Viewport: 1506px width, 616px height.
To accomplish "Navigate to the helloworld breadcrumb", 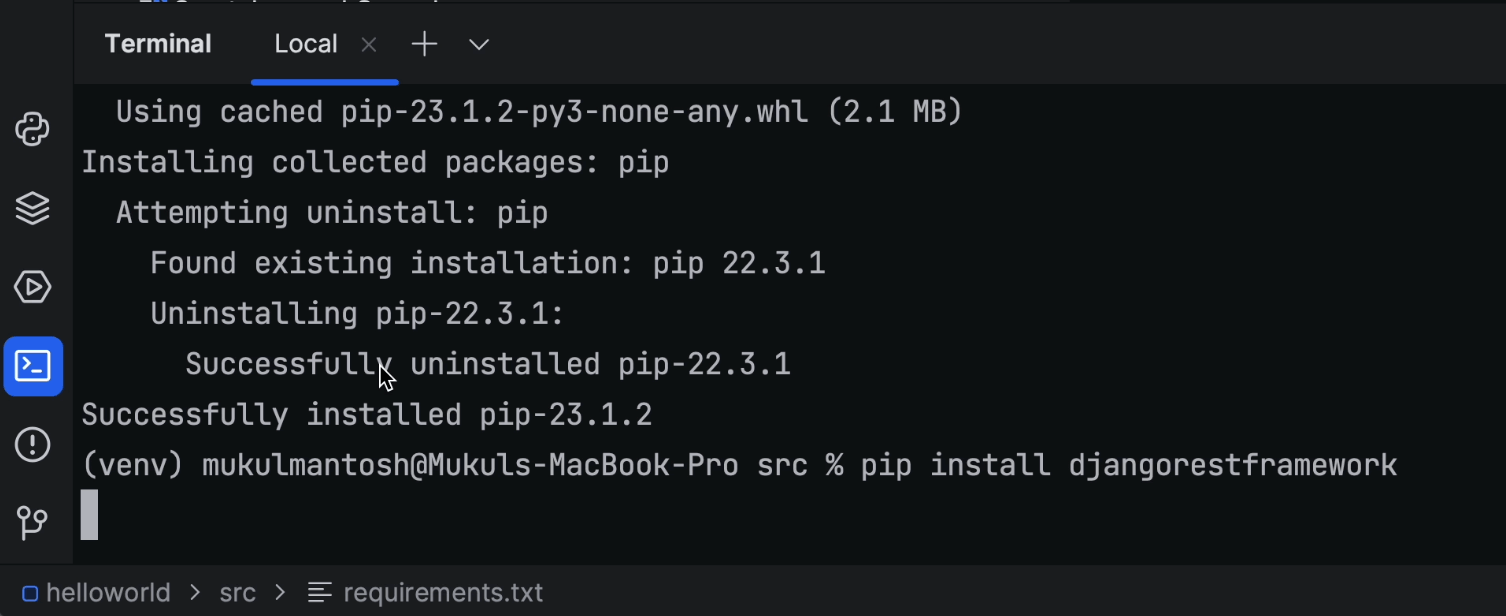I will click(x=108, y=593).
